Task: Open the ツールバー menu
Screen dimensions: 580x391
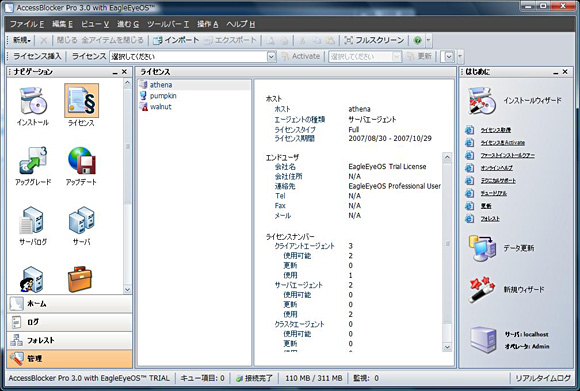Action: [168, 24]
